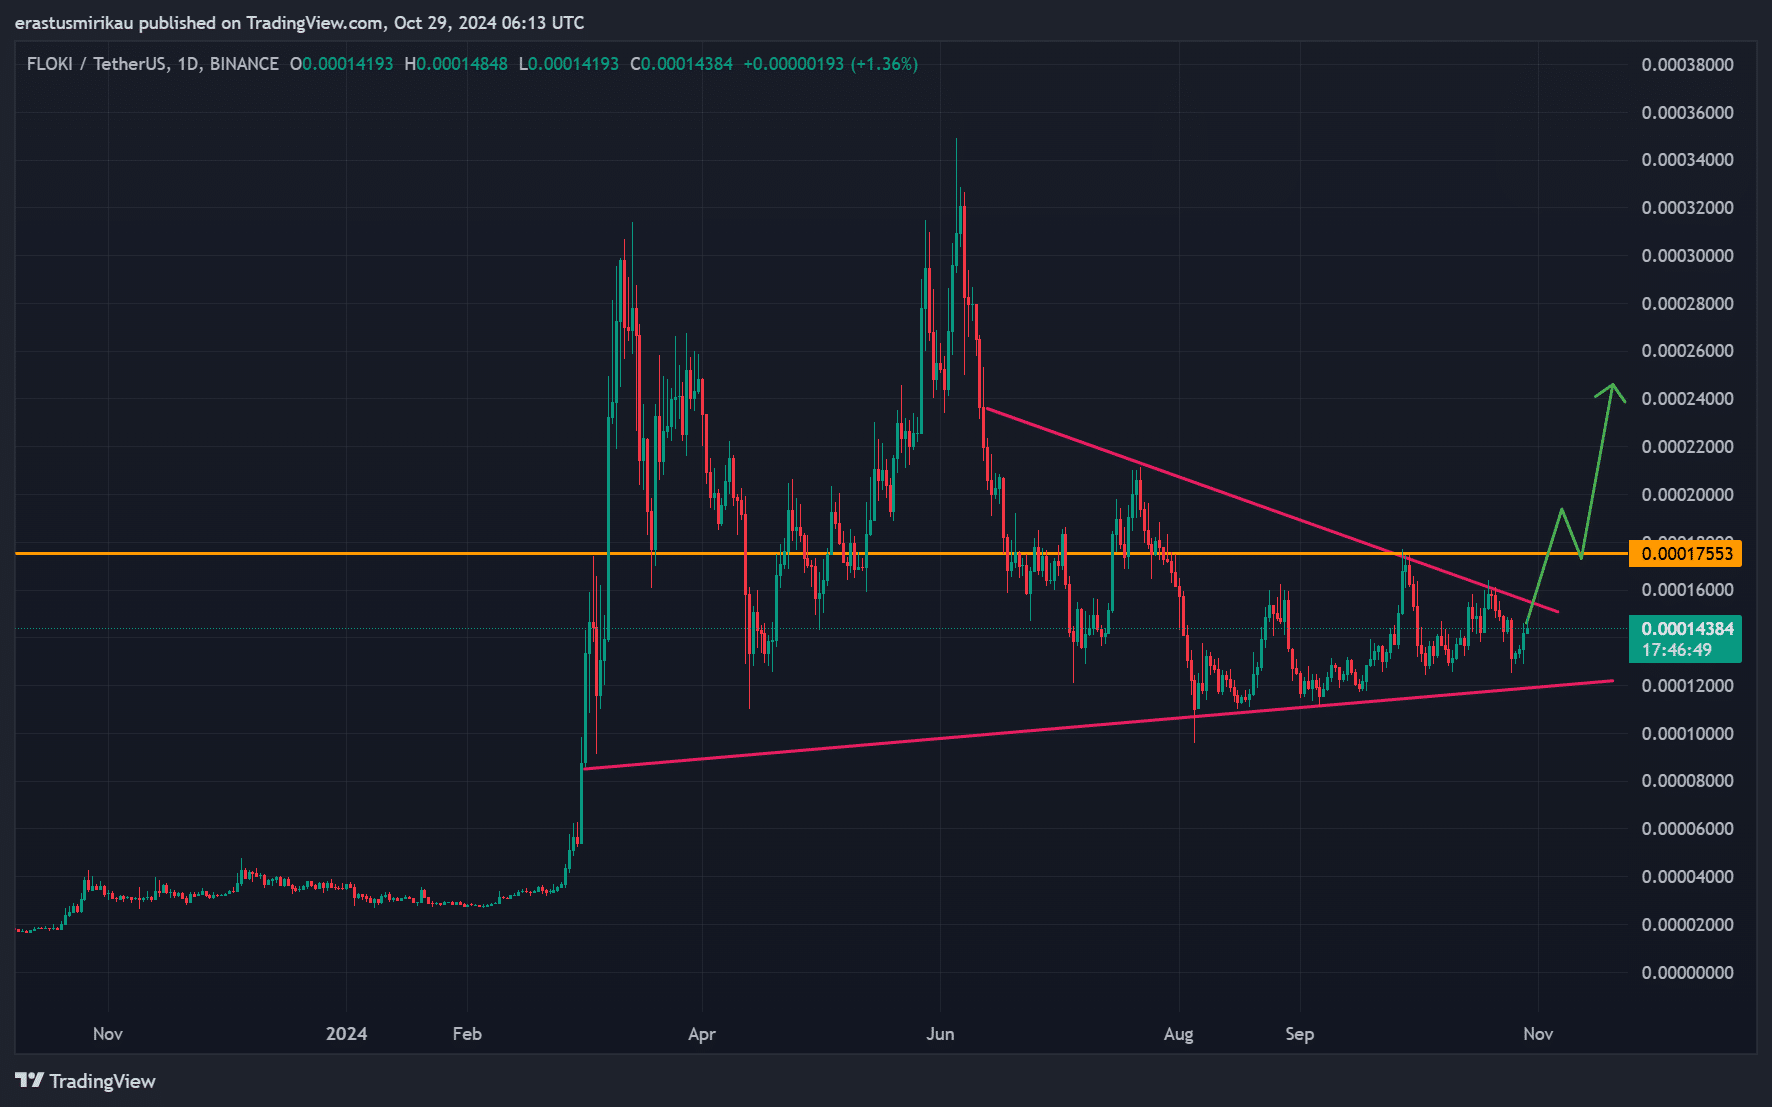Click the Aug label on time axis
Screen dimensions: 1772x1107
click(x=1178, y=1034)
